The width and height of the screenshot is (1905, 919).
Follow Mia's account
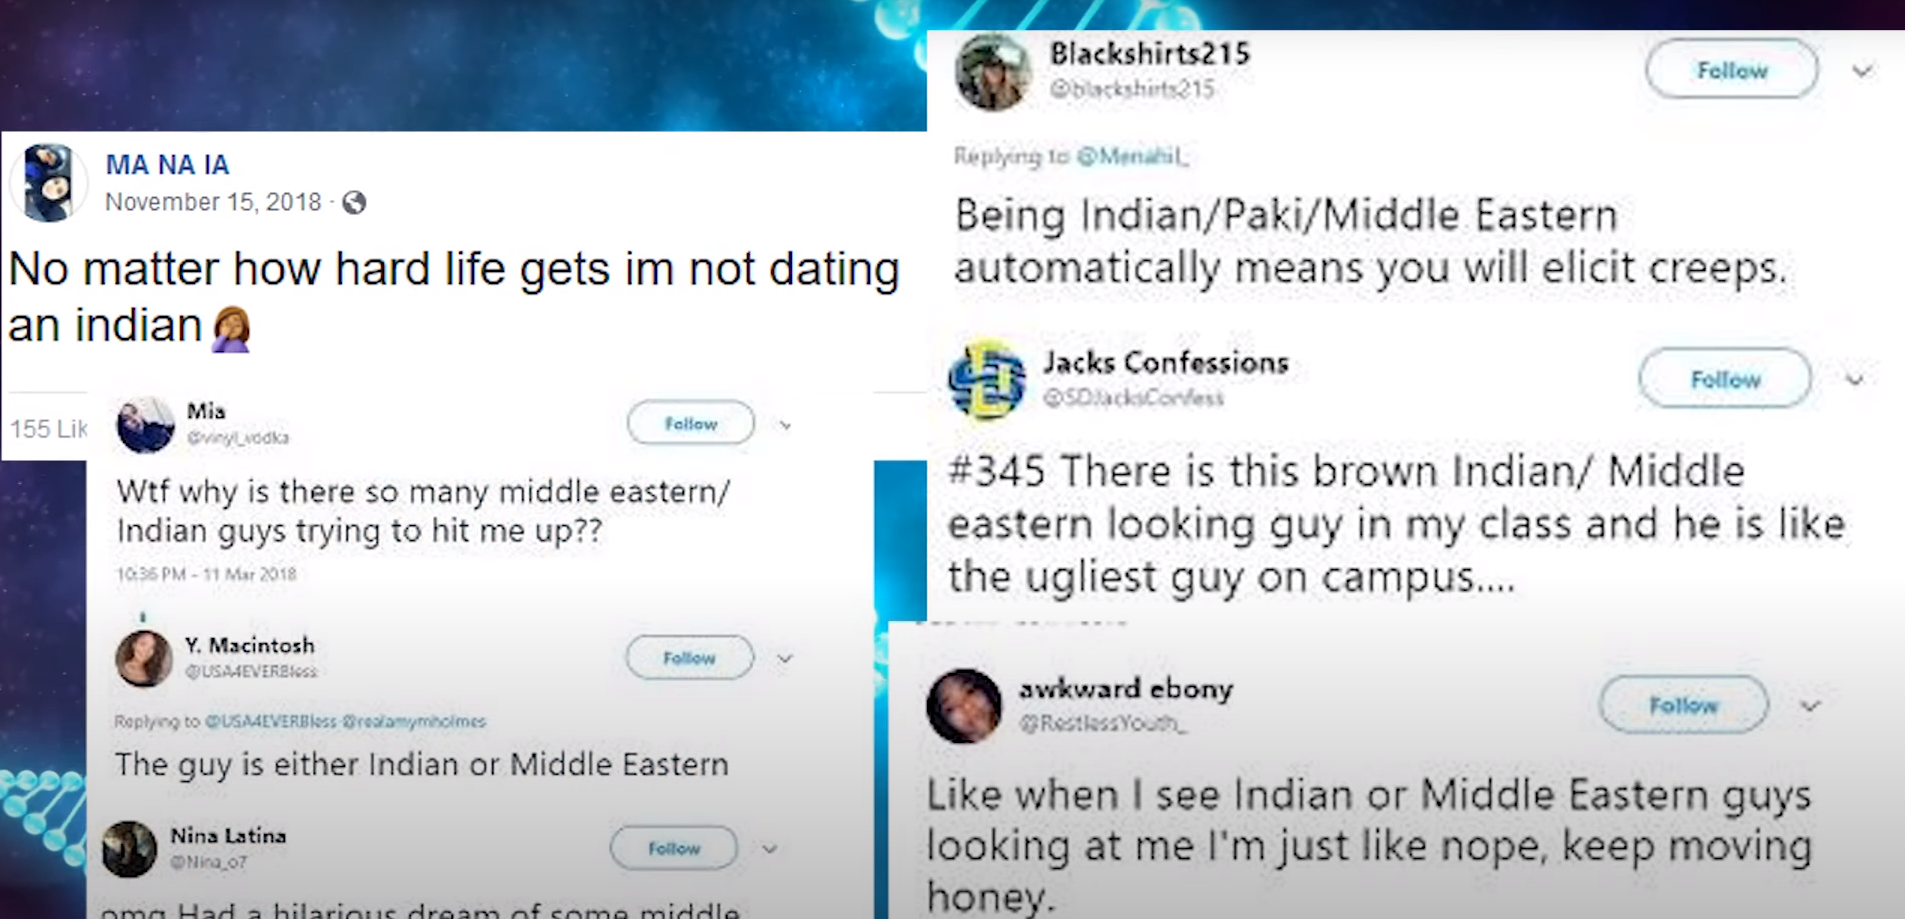click(691, 424)
